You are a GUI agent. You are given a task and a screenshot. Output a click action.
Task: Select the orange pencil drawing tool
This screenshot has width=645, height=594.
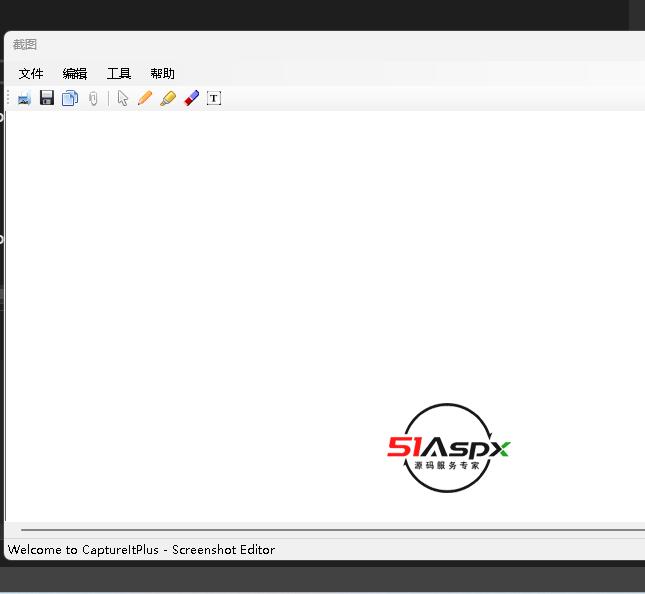coord(145,98)
